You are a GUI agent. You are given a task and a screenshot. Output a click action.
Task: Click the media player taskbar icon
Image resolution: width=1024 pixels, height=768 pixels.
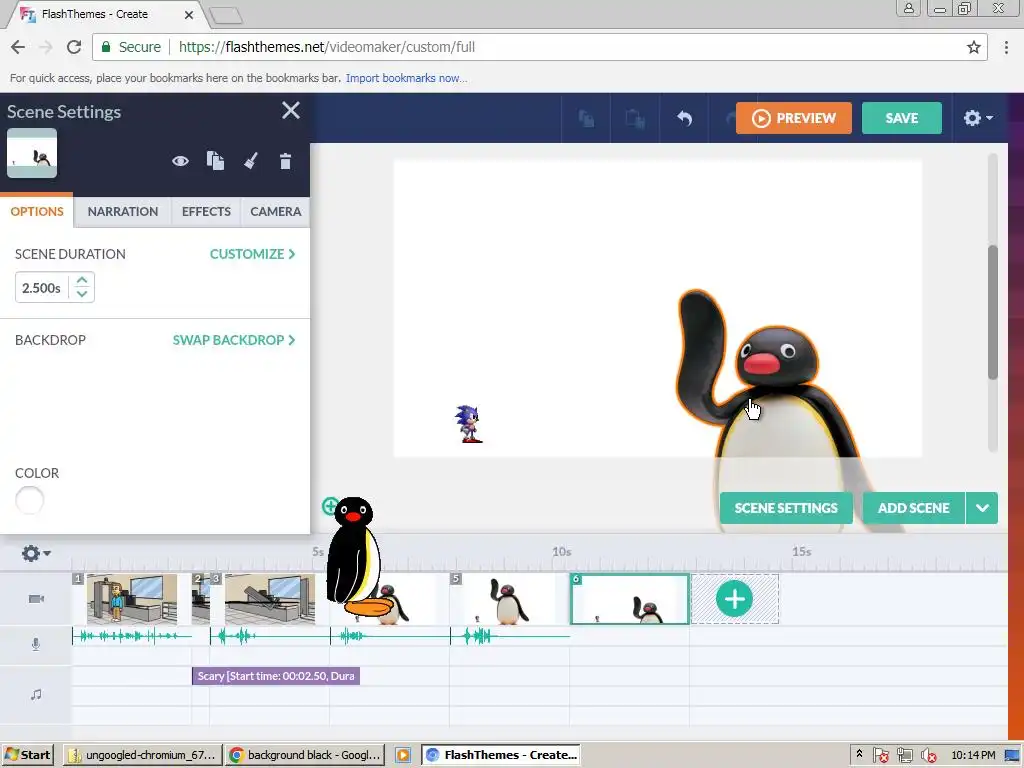coord(403,755)
